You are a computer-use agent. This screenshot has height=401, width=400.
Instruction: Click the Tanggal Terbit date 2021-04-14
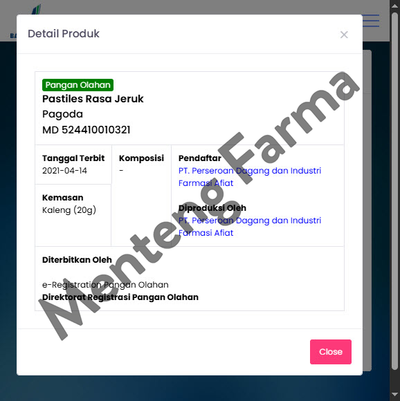tap(64, 171)
